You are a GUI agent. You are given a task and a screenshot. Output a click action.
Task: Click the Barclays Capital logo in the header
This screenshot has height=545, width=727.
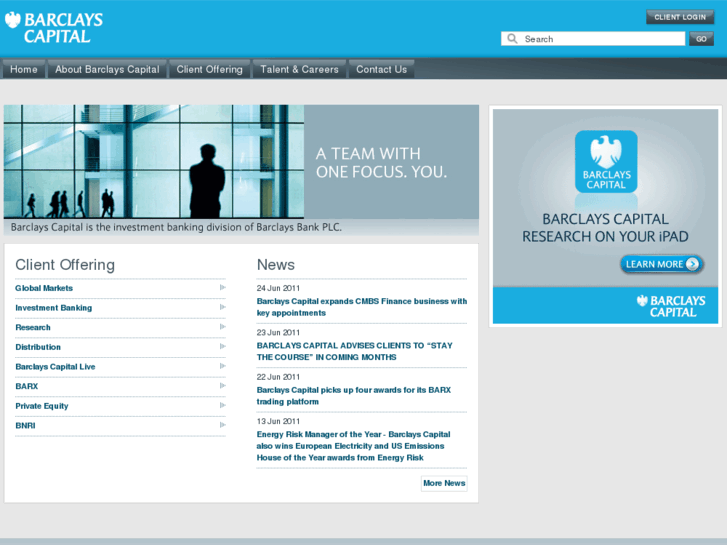tap(54, 28)
